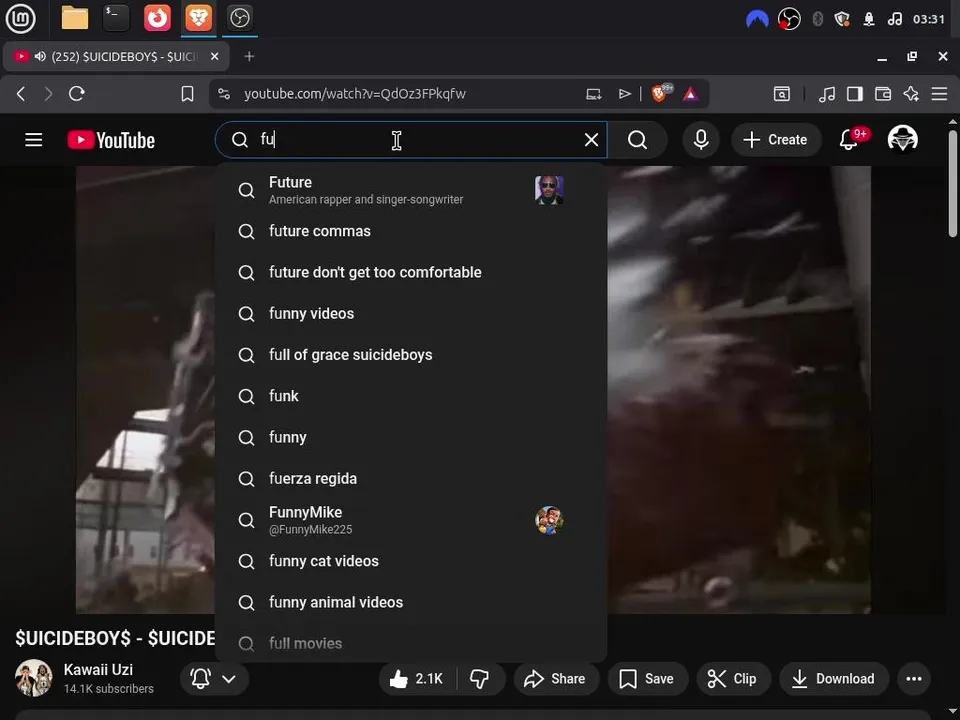Select suggestion 'future commas'
The image size is (960, 720).
411,231
